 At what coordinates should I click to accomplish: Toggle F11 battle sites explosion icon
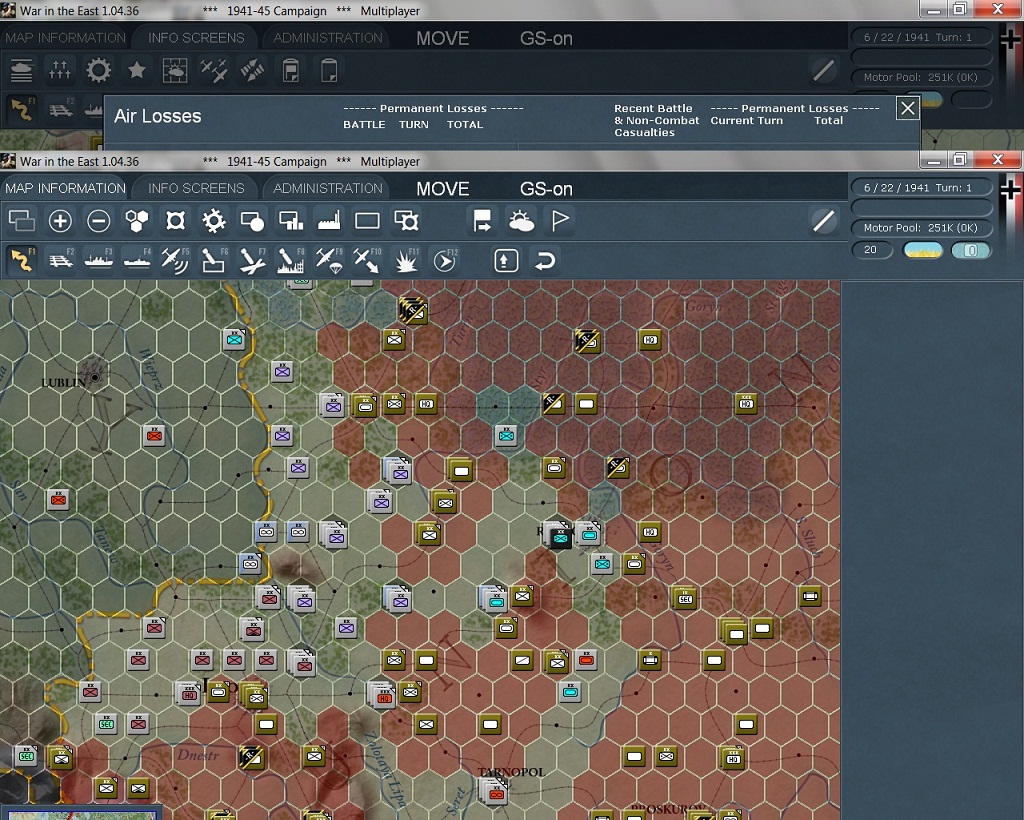(406, 260)
